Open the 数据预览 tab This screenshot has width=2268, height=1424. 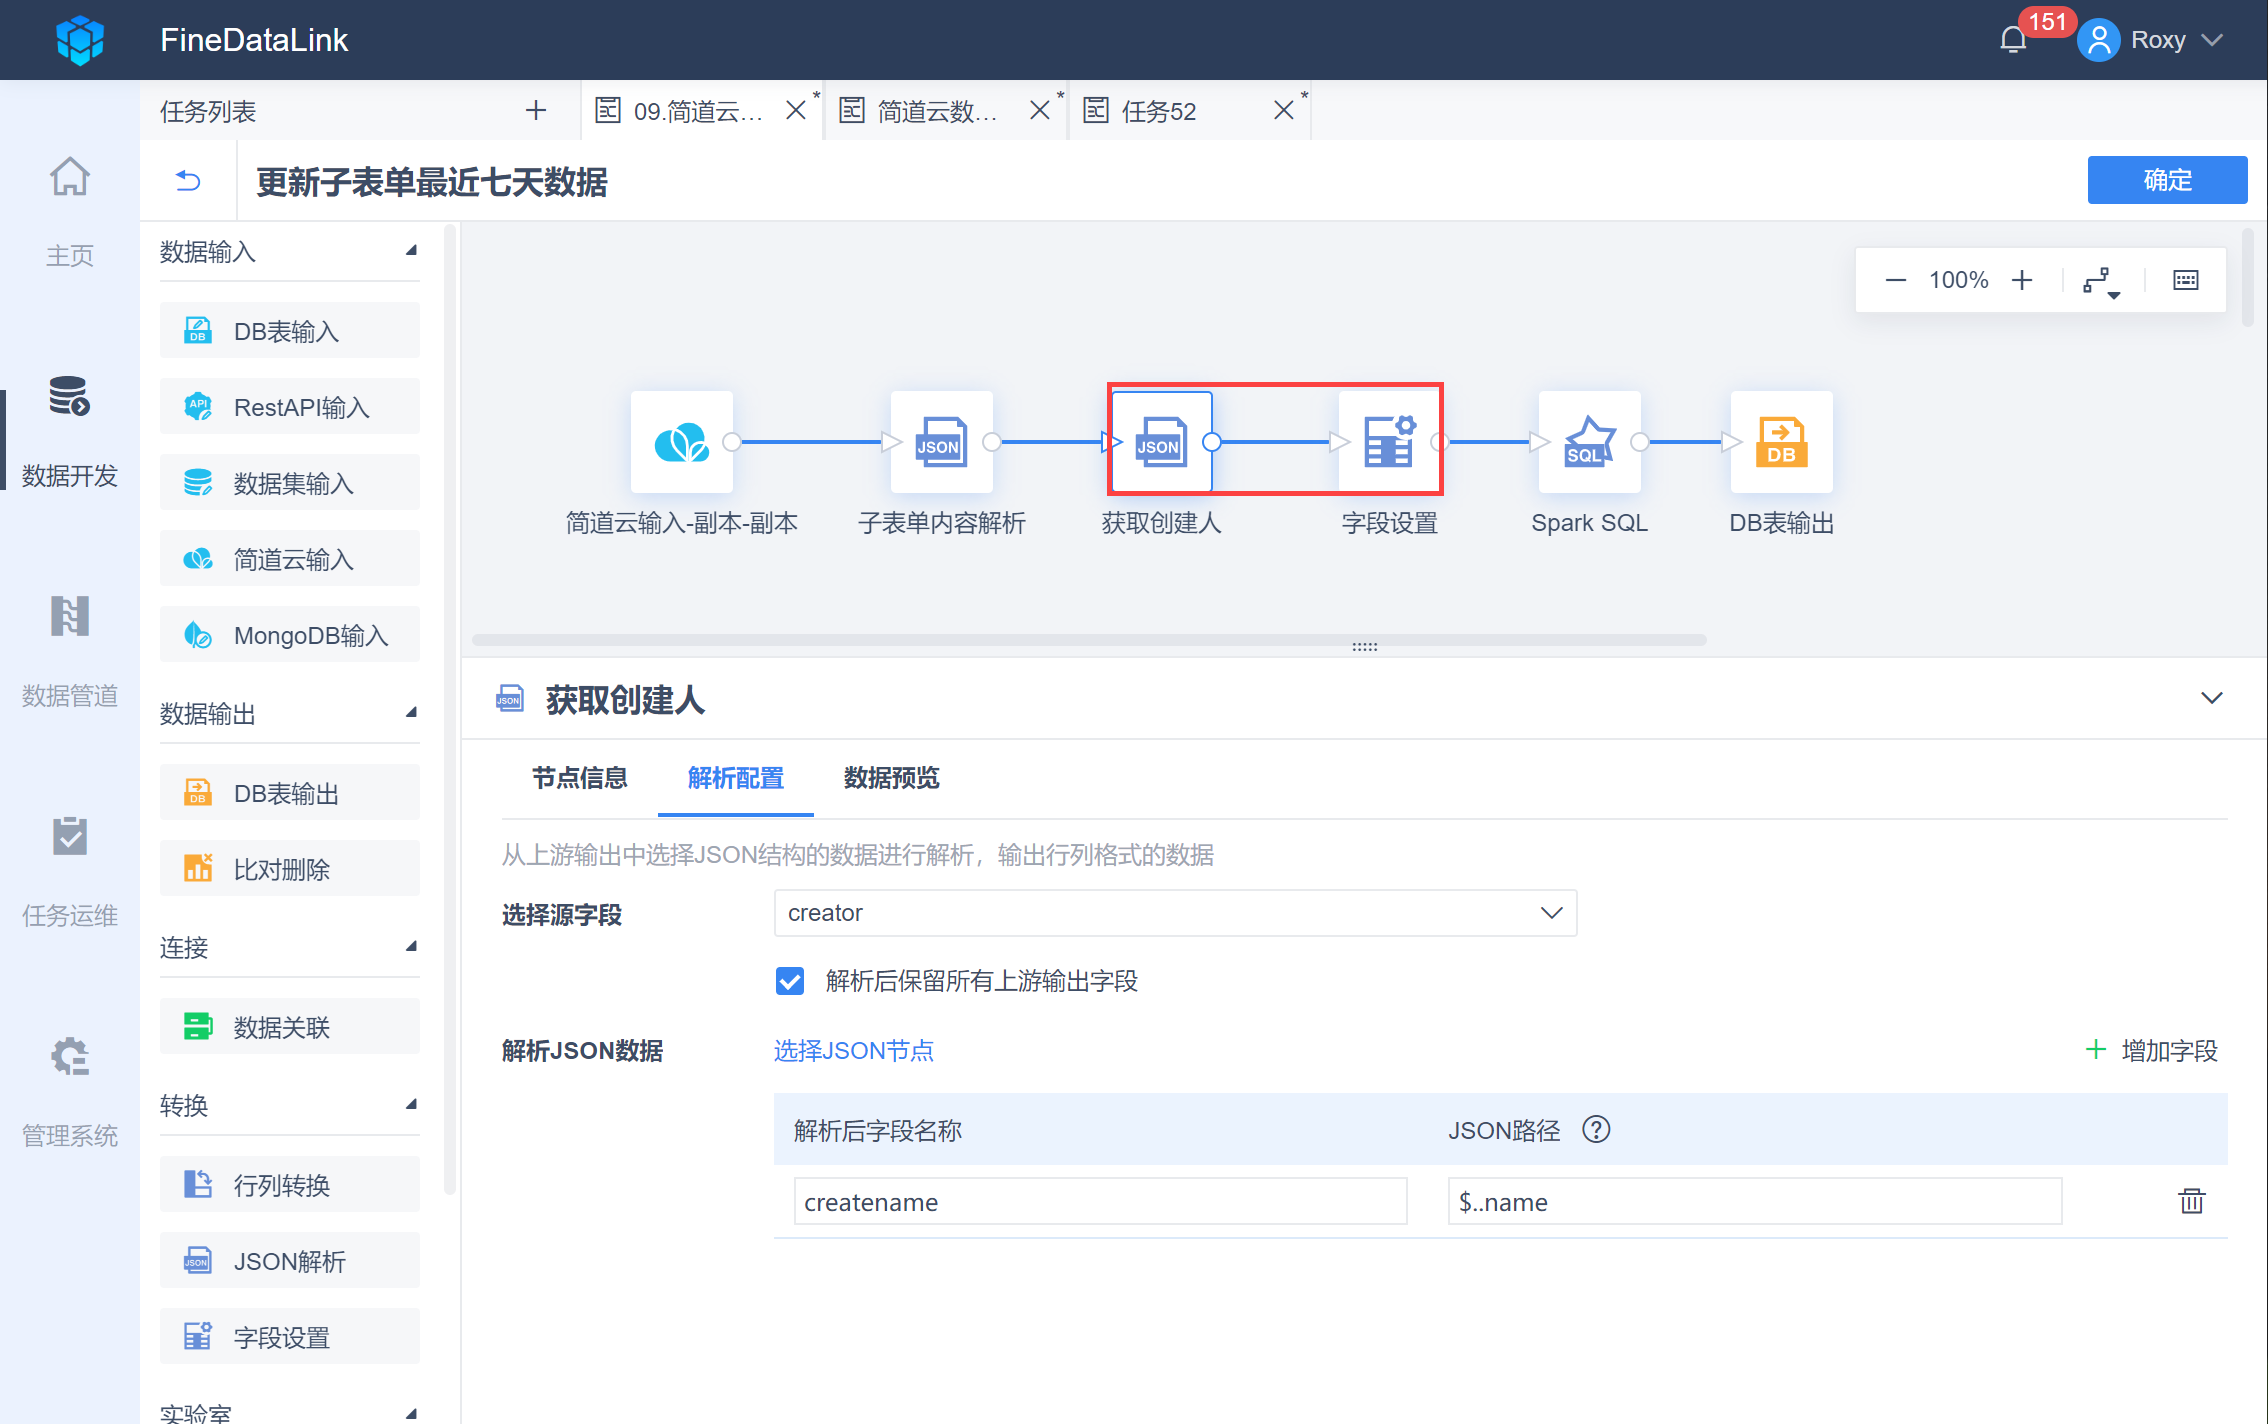coord(892,778)
